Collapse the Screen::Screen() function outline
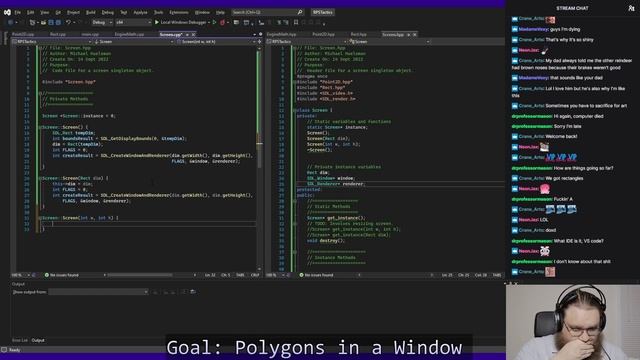640x360 pixels. pos(40,127)
